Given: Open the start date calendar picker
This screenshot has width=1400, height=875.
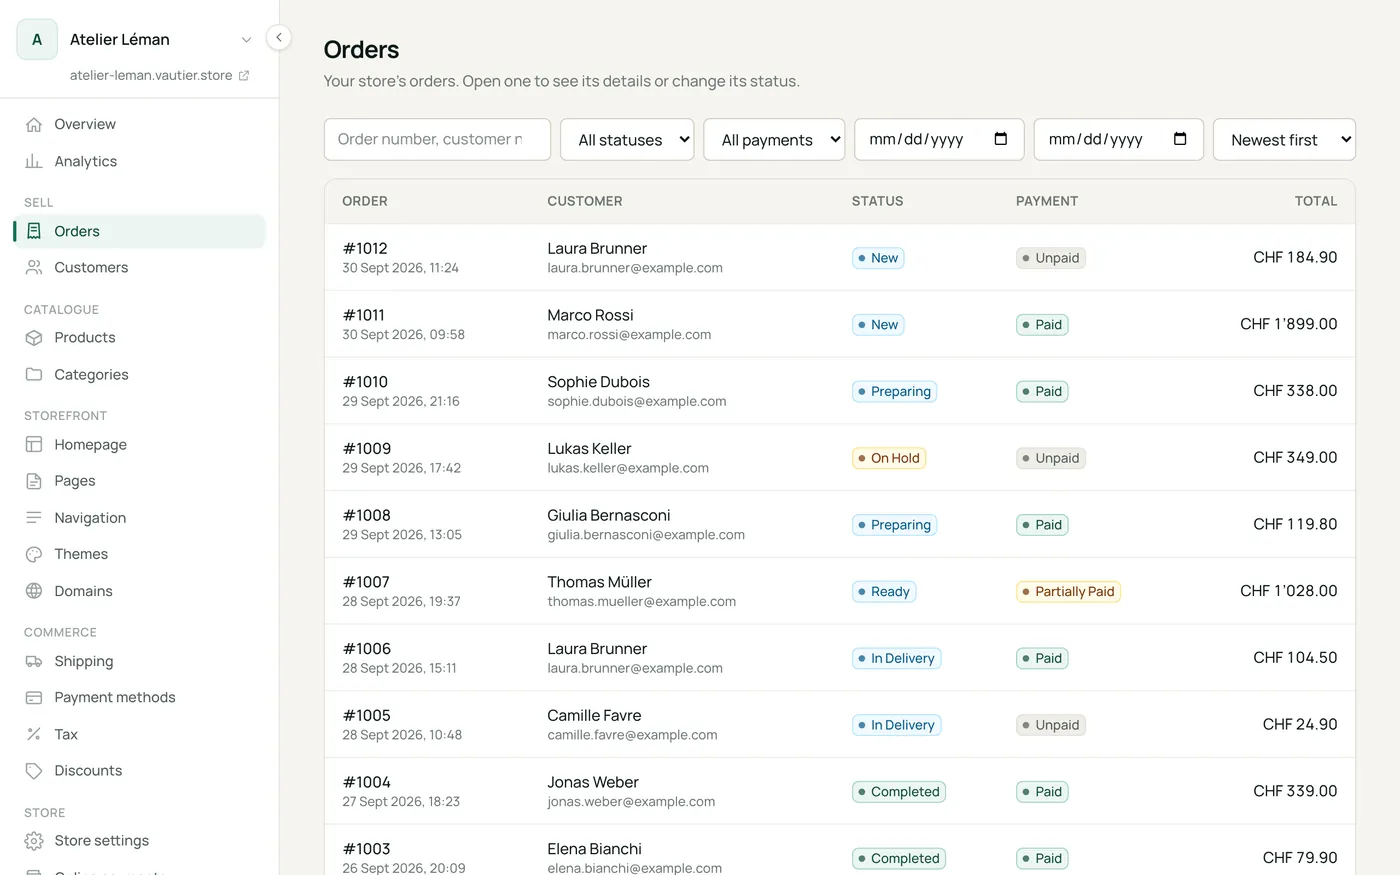Looking at the screenshot, I should point(1001,139).
